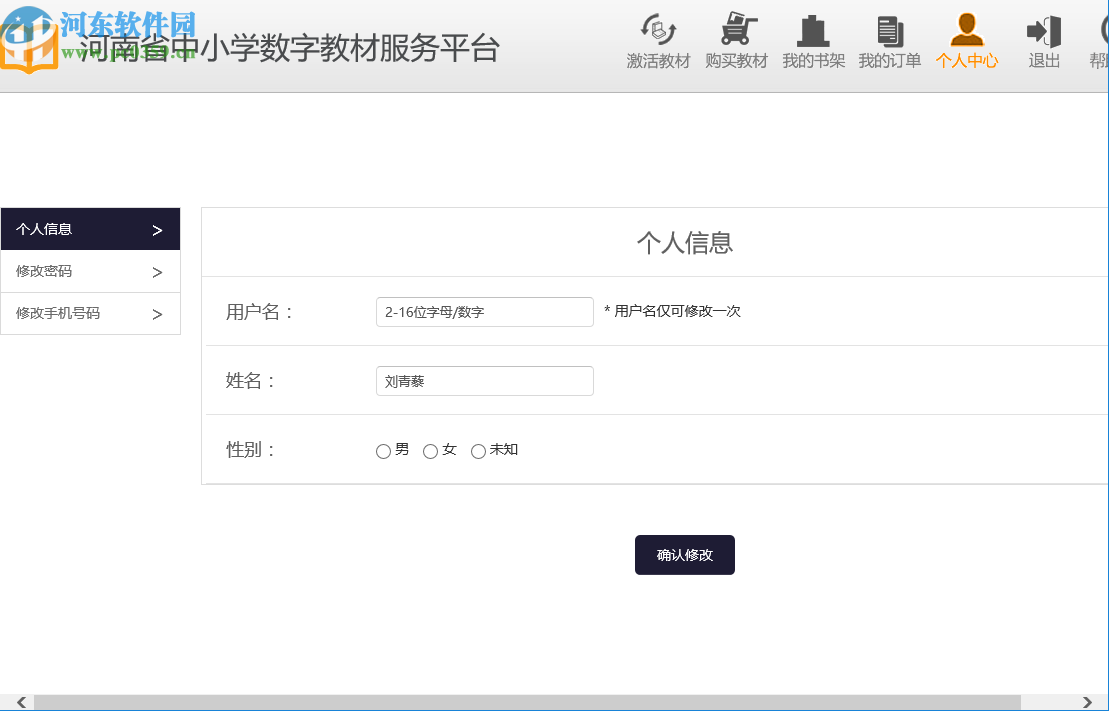Open the 修改手机号码 sidebar menu entry
This screenshot has height=711, width=1109.
(60, 313)
